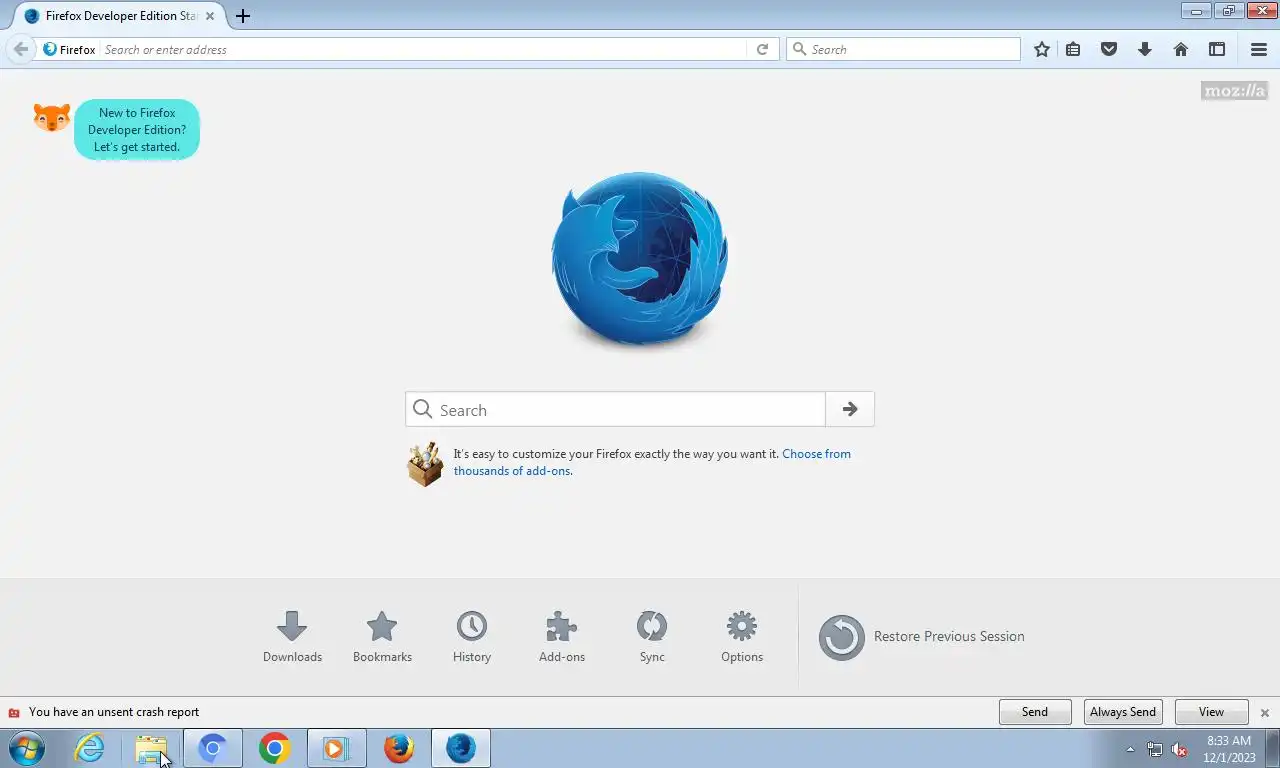Submit search with the arrow button
The height and width of the screenshot is (768, 1280).
point(850,409)
